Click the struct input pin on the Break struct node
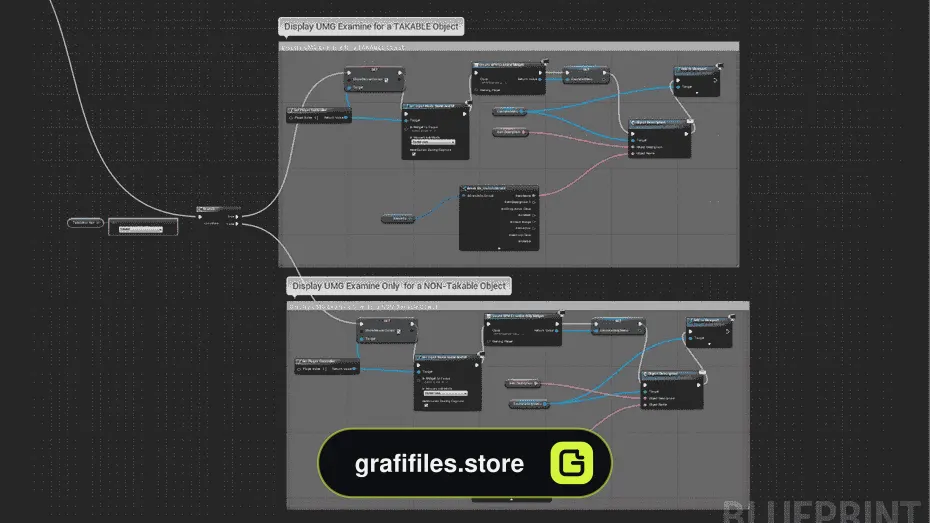The height and width of the screenshot is (523, 930). (464, 196)
